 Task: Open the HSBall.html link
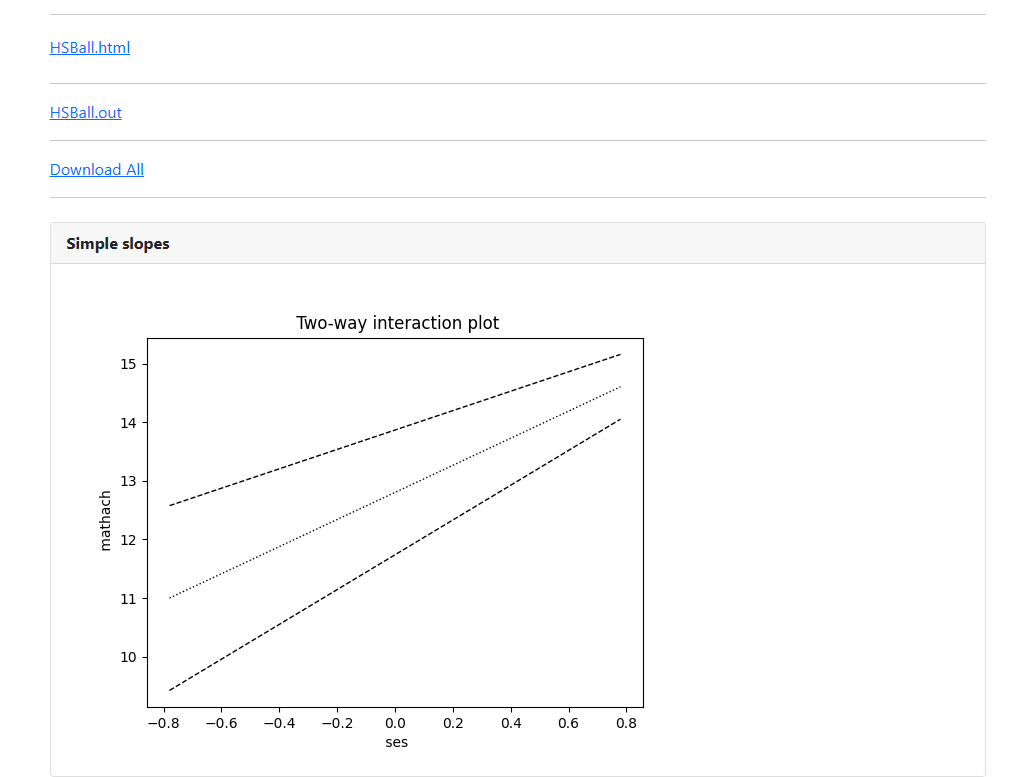coord(90,48)
